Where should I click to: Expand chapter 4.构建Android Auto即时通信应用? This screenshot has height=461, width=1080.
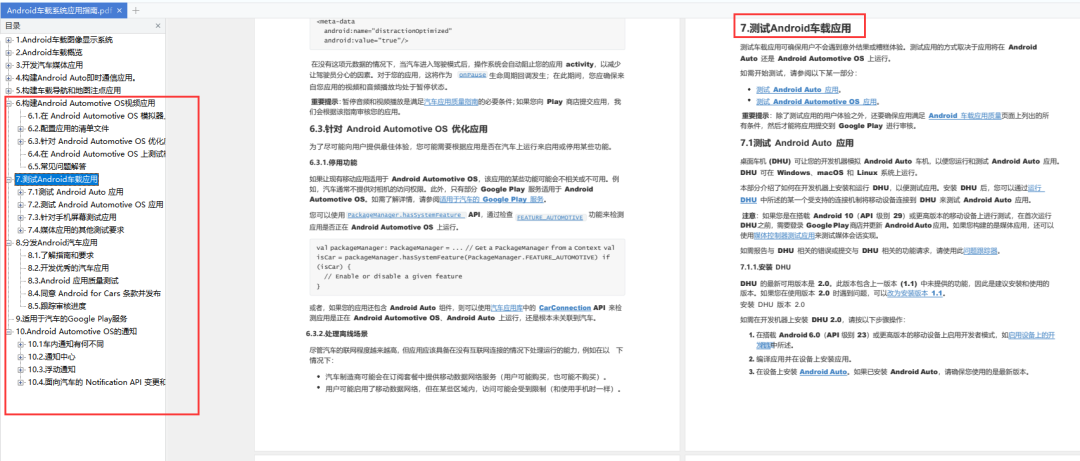[x=9, y=78]
